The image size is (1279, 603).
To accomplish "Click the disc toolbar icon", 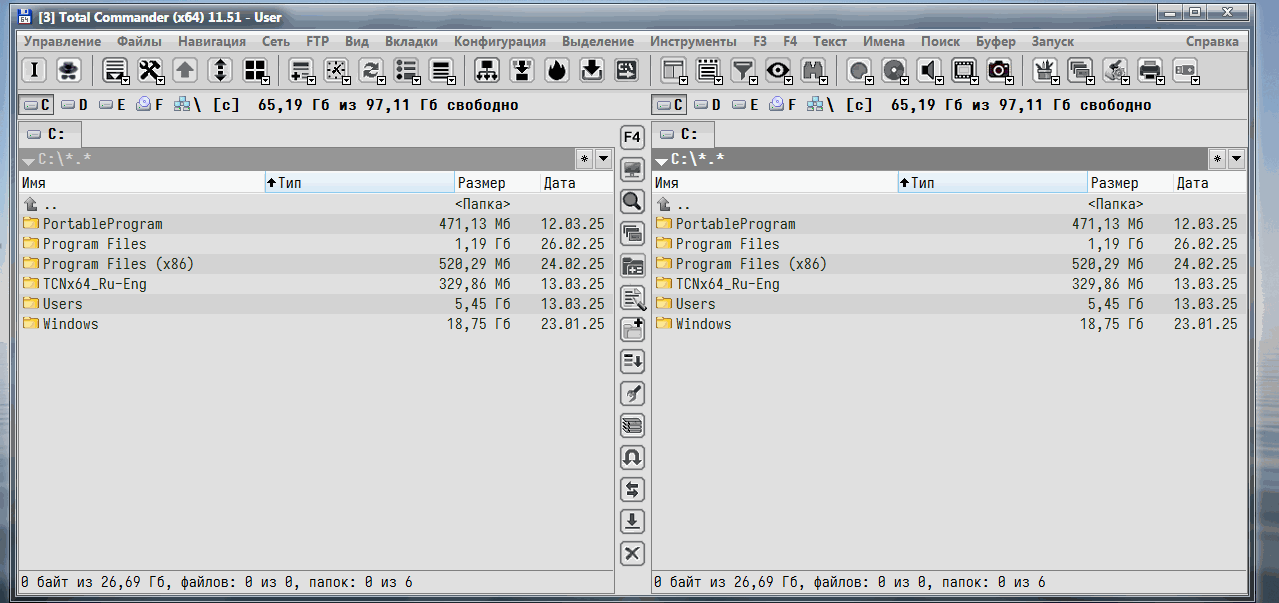I will [x=894, y=70].
